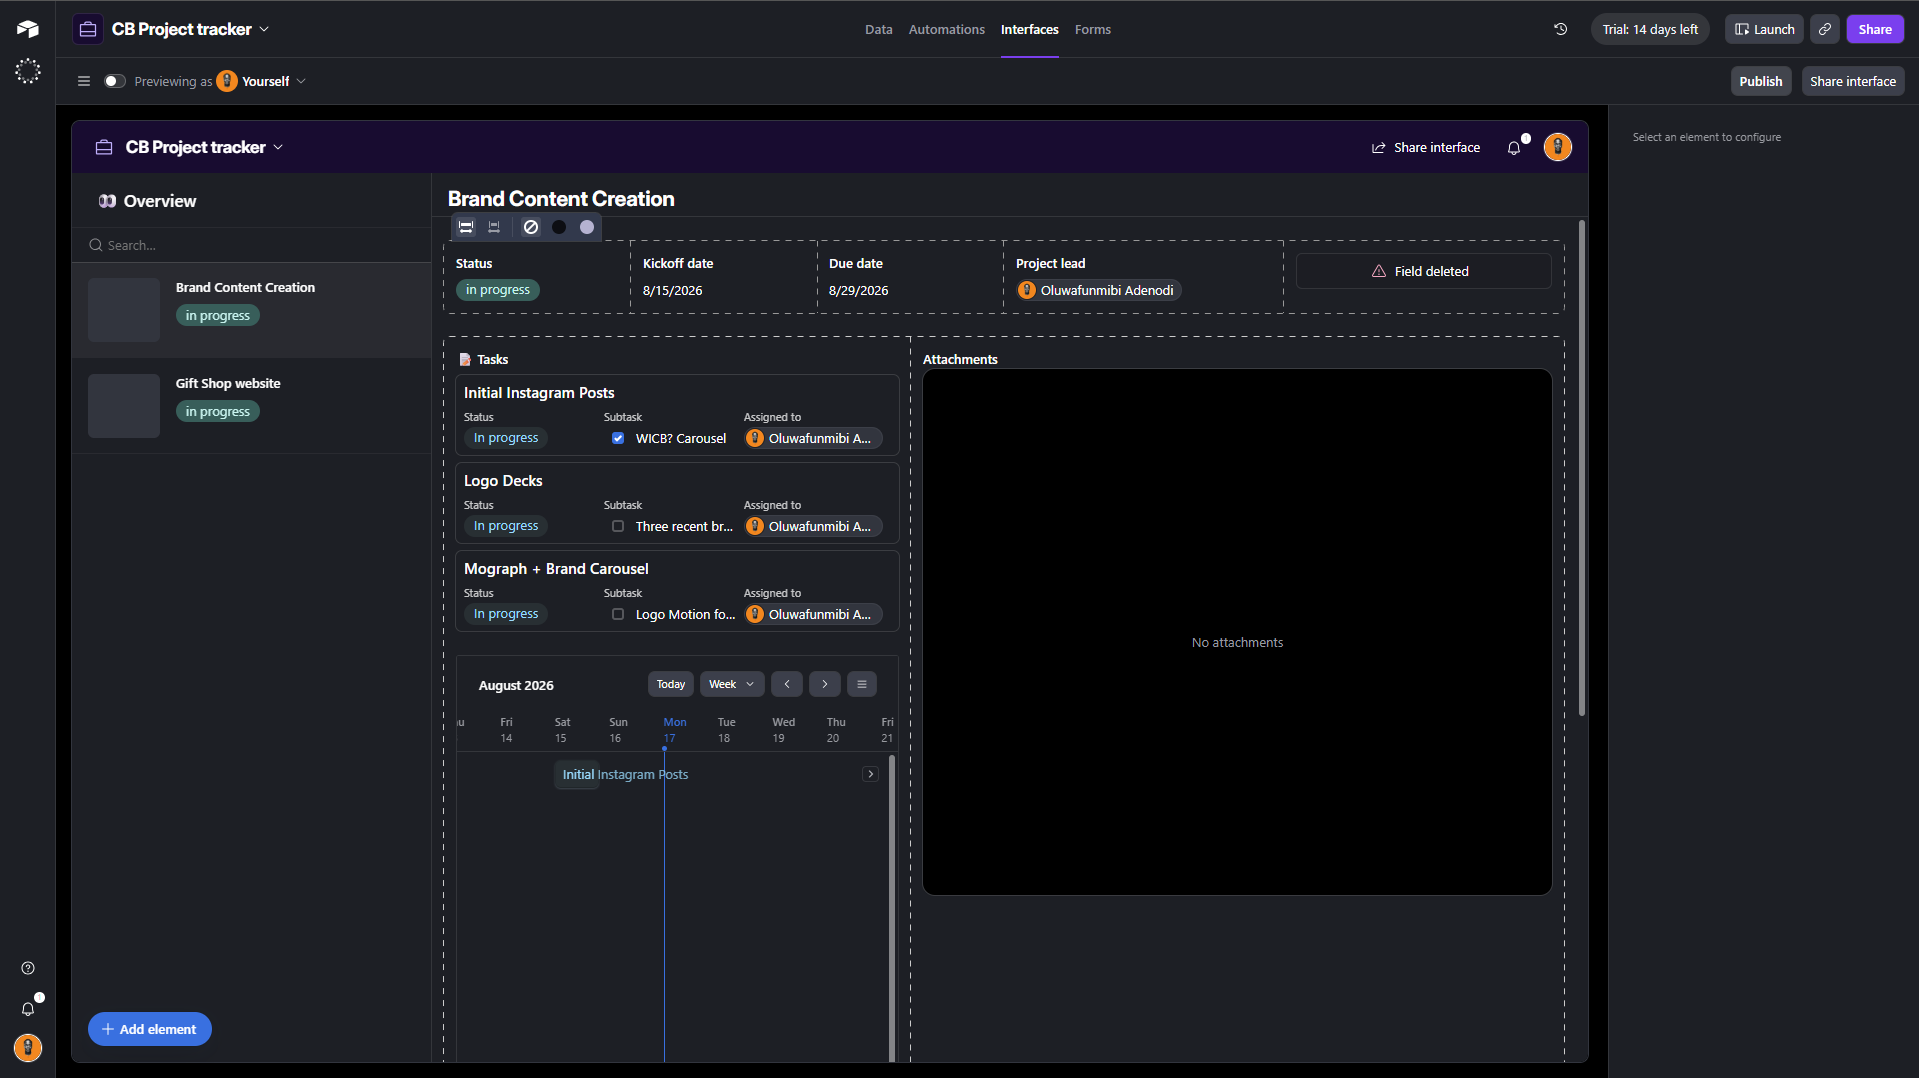This screenshot has width=1919, height=1078.
Task: Check the Three recent br... subtask
Action: [x=618, y=526]
